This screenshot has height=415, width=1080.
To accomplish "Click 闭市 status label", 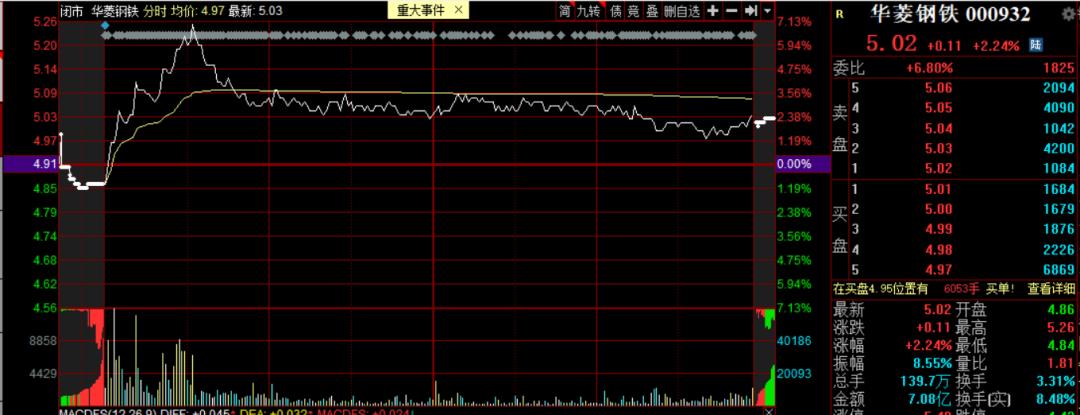I will [70, 10].
